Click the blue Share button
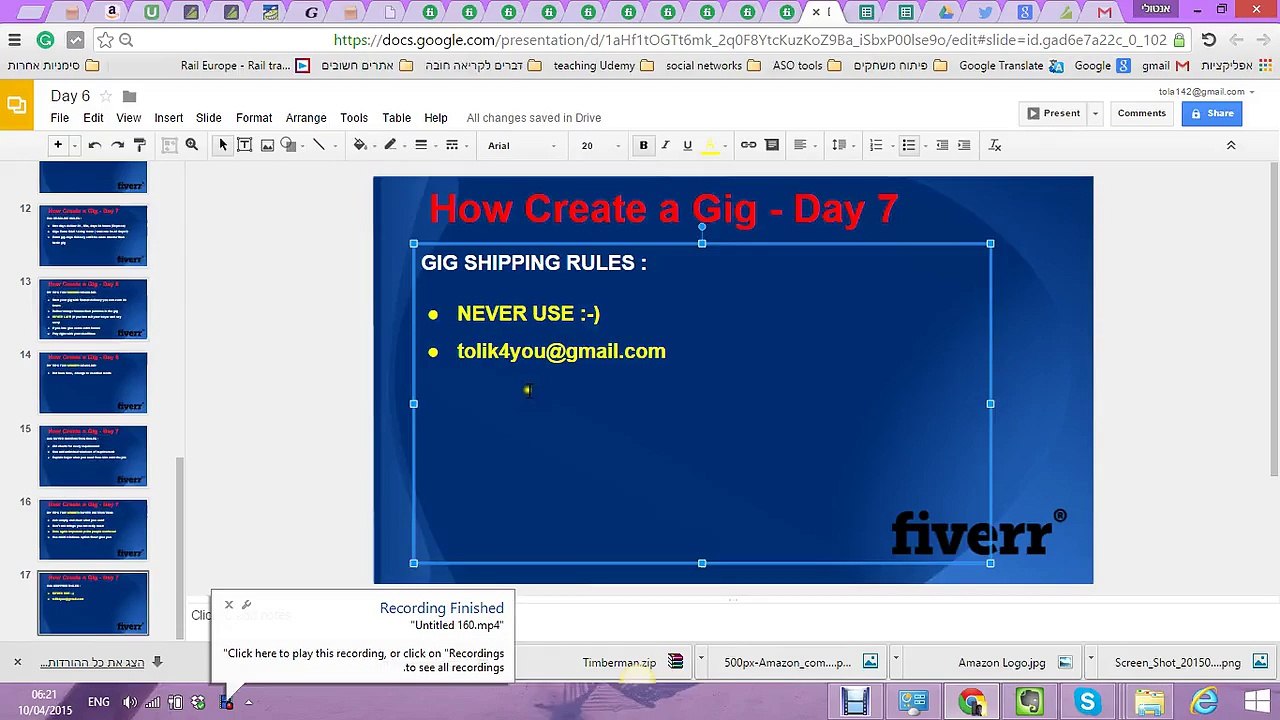This screenshot has height=720, width=1280. coord(1212,113)
